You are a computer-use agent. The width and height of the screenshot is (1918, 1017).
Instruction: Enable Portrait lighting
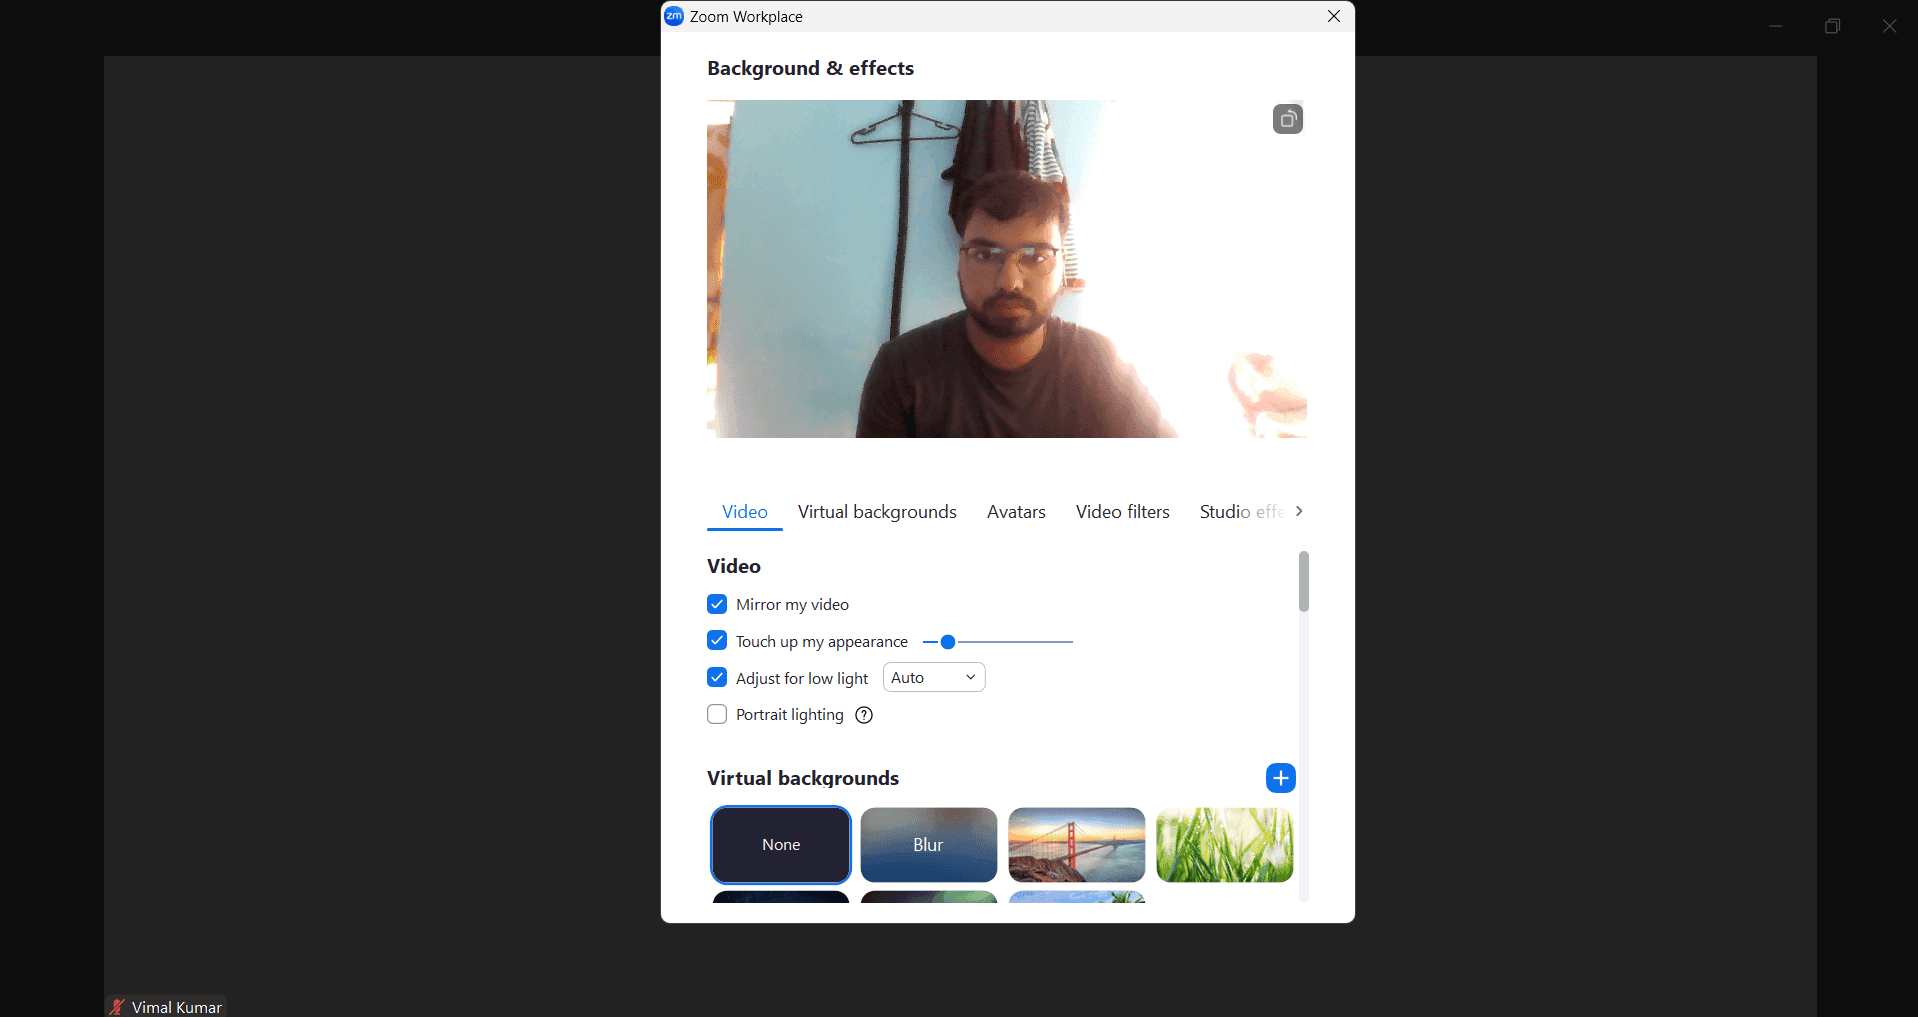click(x=716, y=714)
